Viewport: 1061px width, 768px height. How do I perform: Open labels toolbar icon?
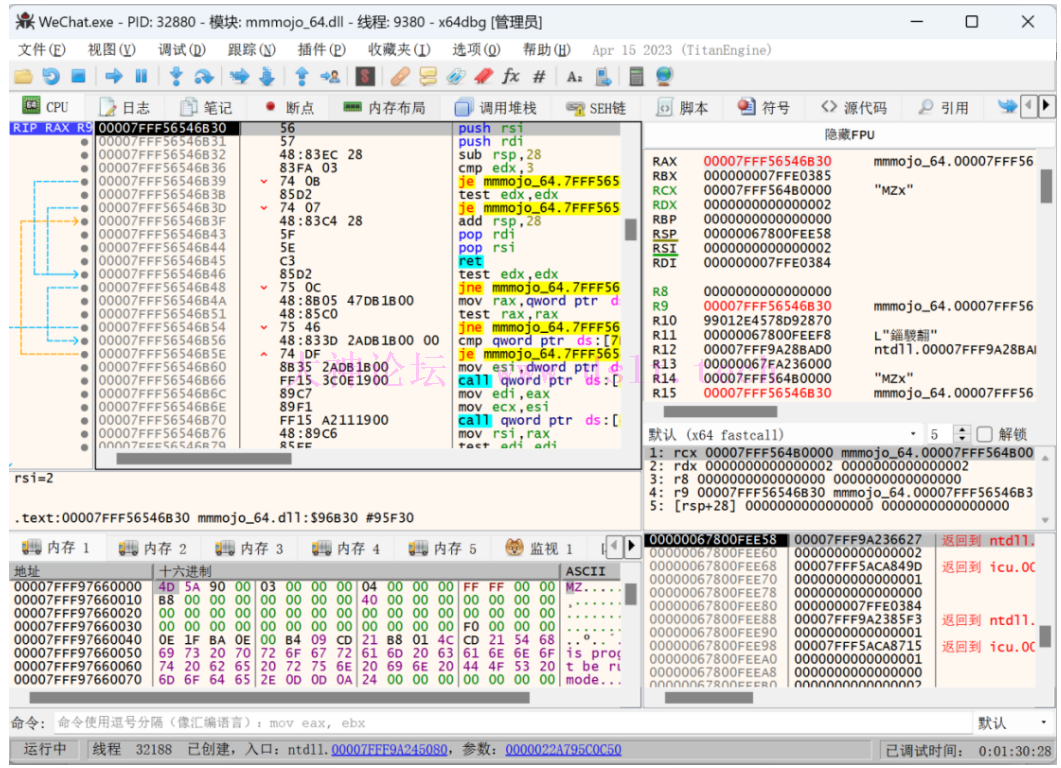456,76
